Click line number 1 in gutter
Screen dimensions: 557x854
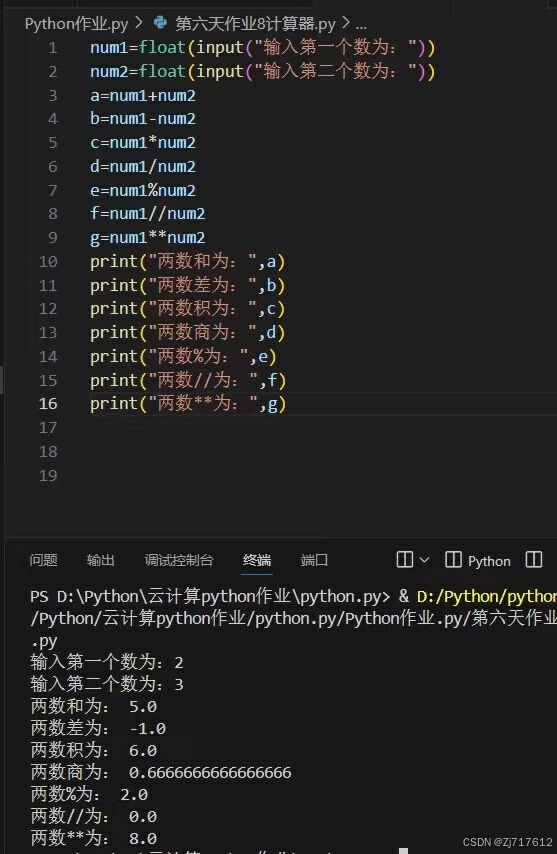coord(52,48)
